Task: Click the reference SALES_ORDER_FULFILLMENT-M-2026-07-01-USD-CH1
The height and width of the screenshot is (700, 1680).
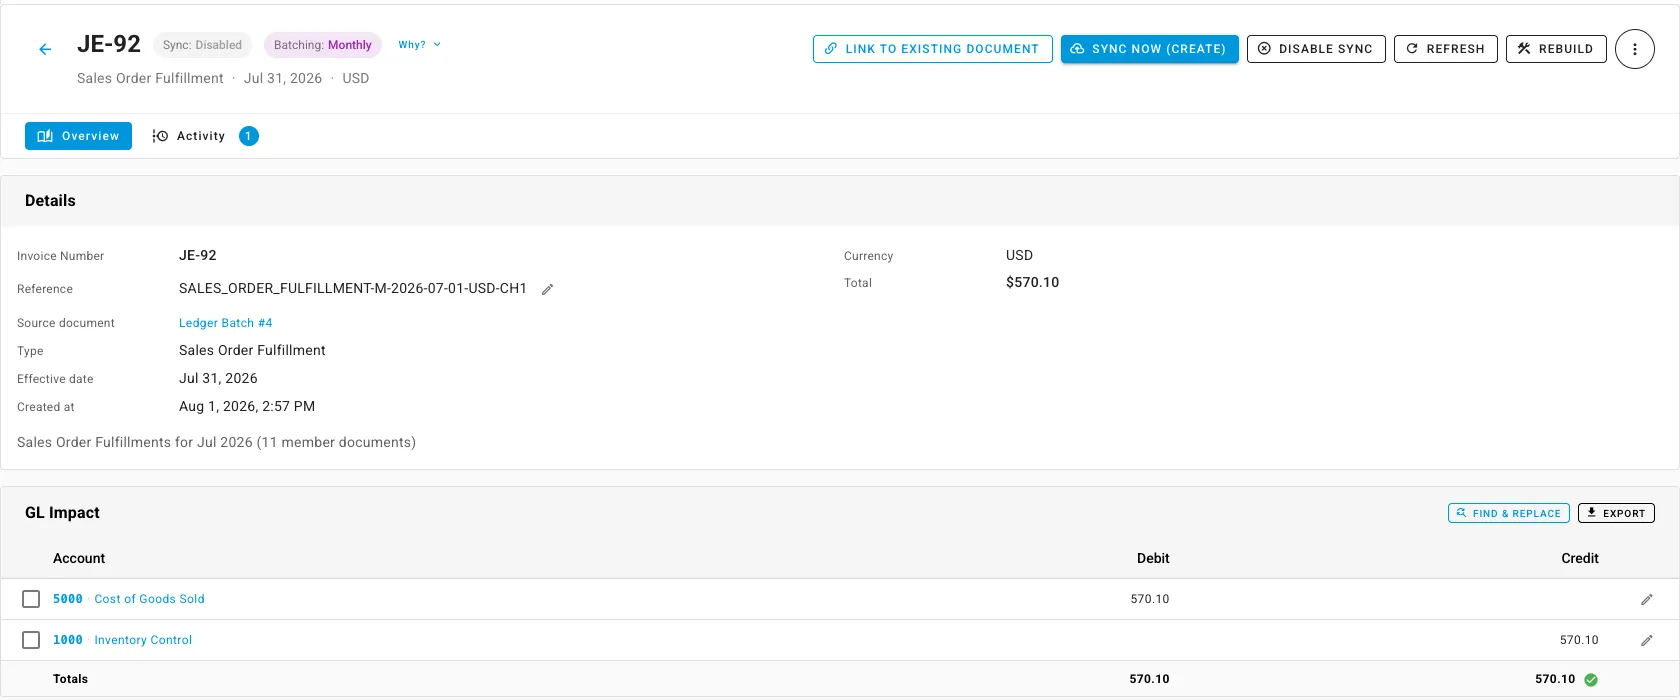Action: tap(353, 288)
